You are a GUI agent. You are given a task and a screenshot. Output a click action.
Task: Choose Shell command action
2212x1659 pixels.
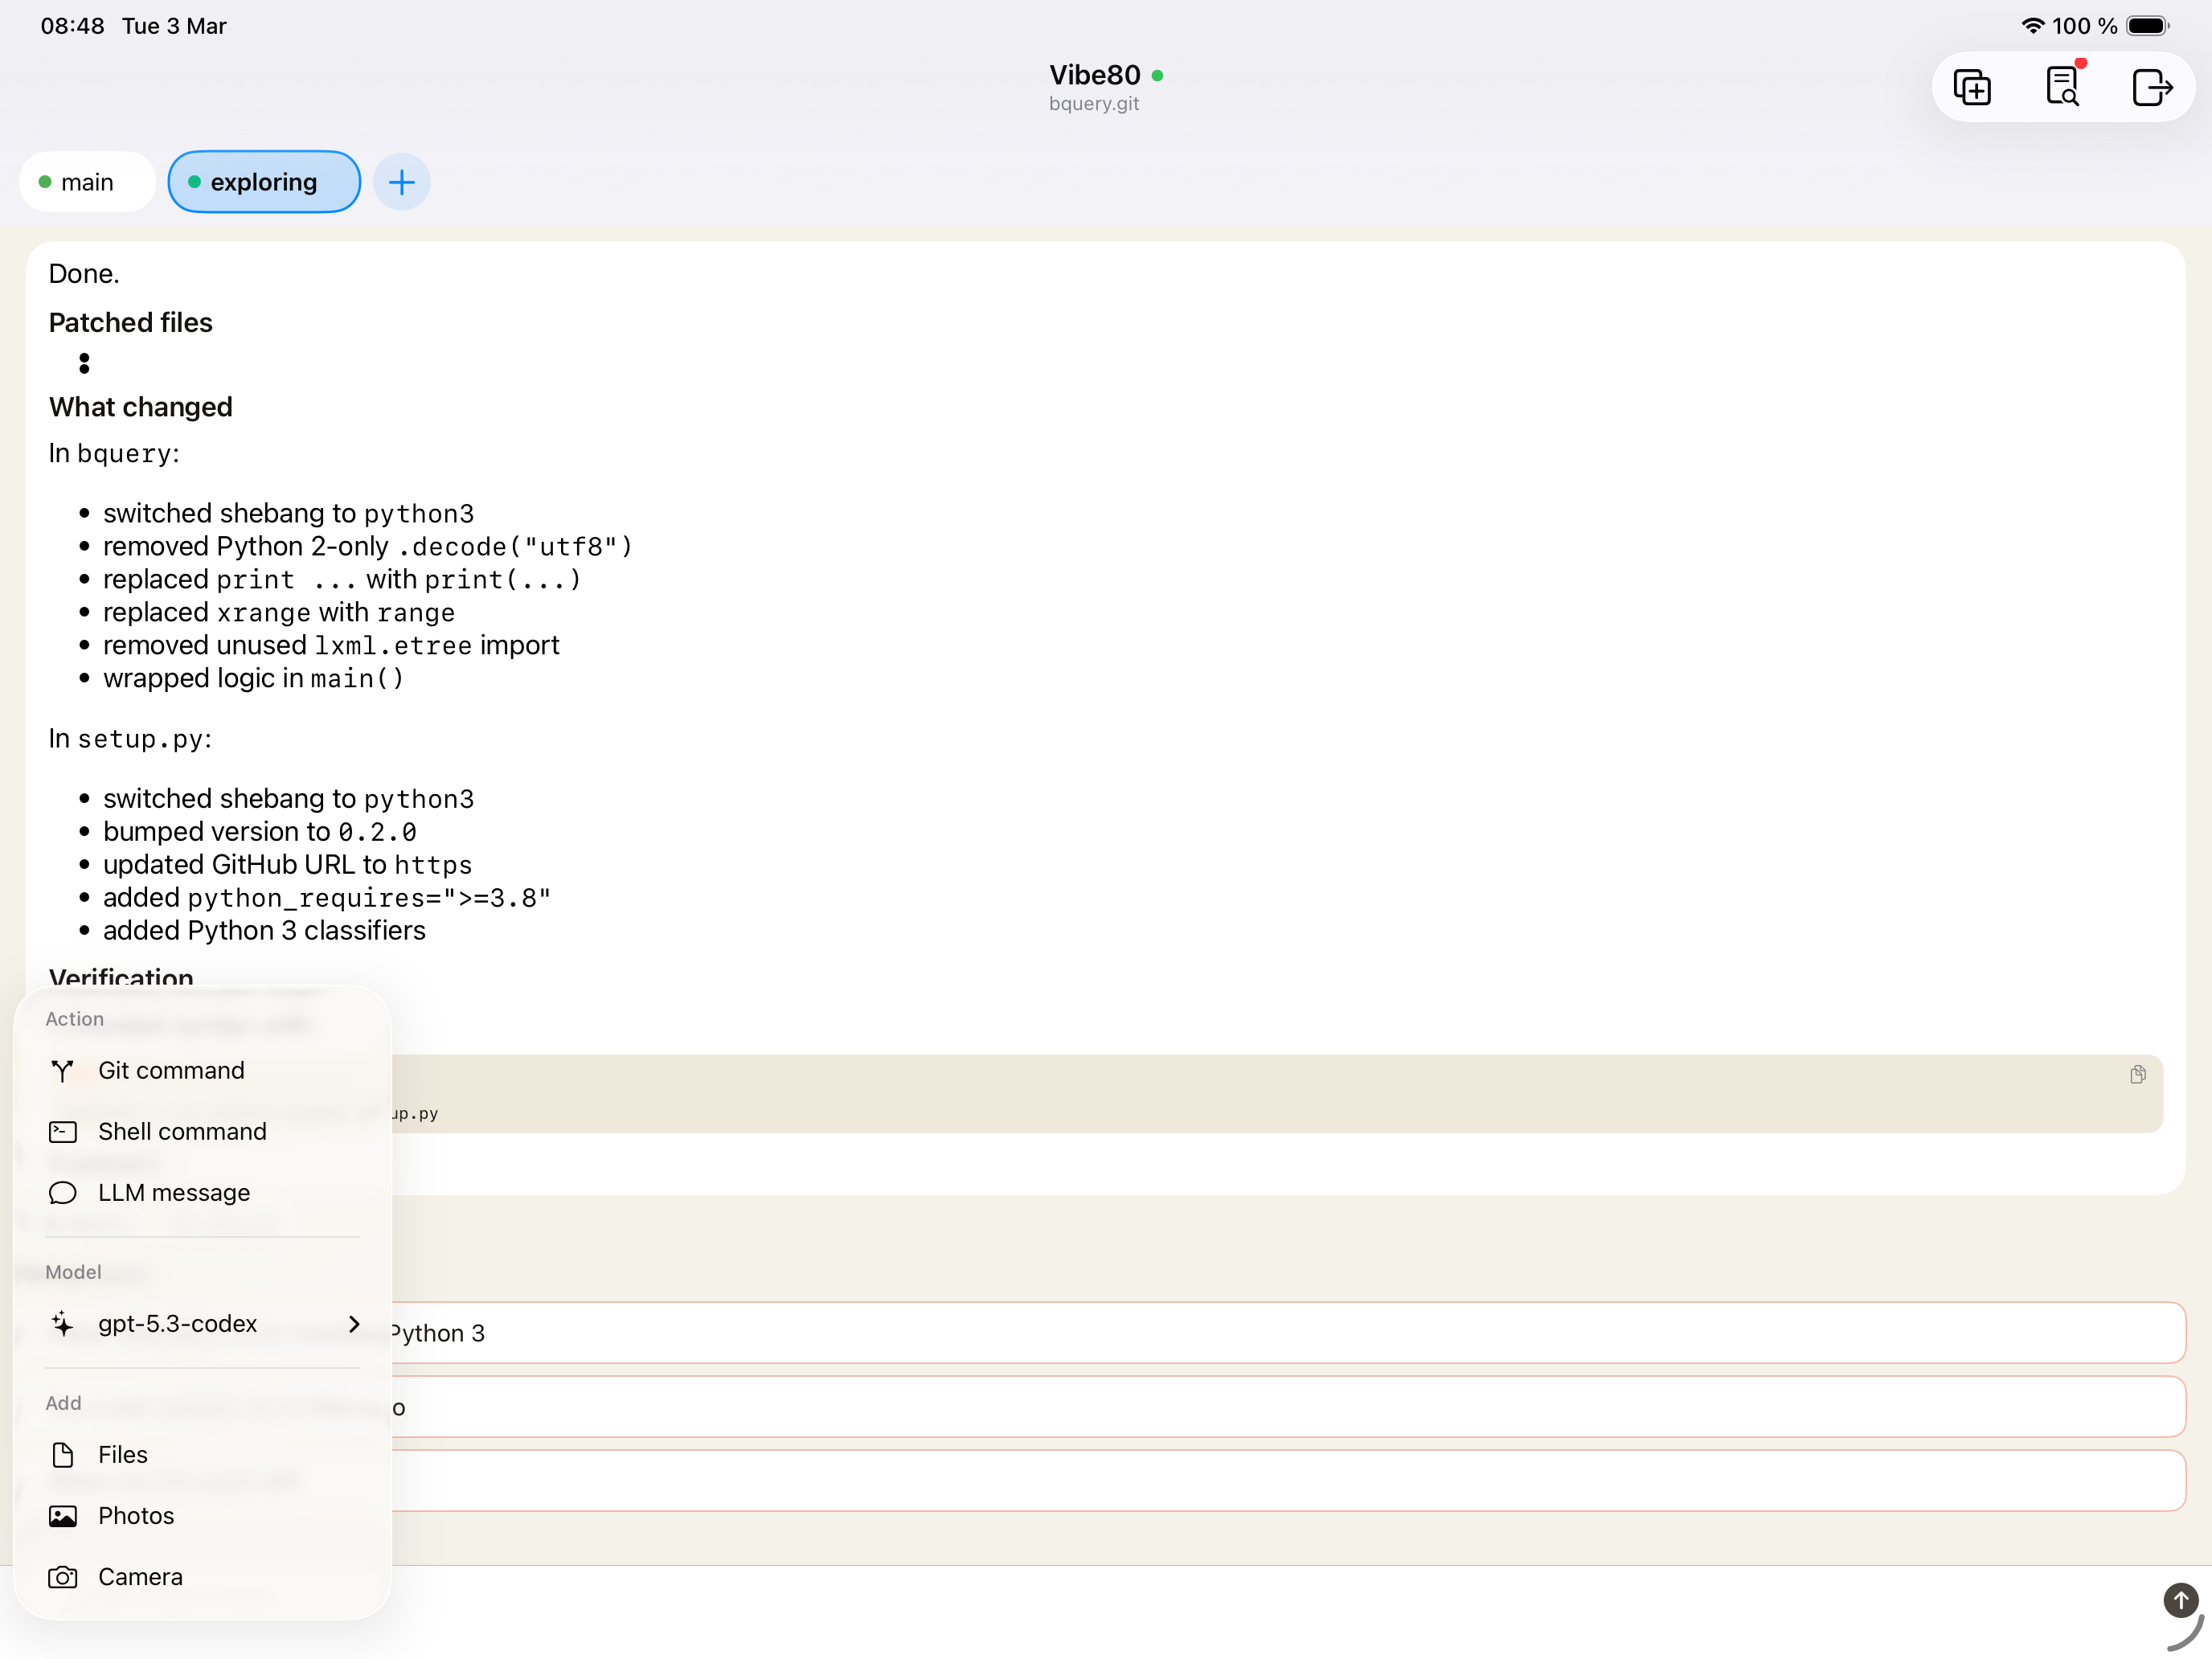pos(182,1132)
